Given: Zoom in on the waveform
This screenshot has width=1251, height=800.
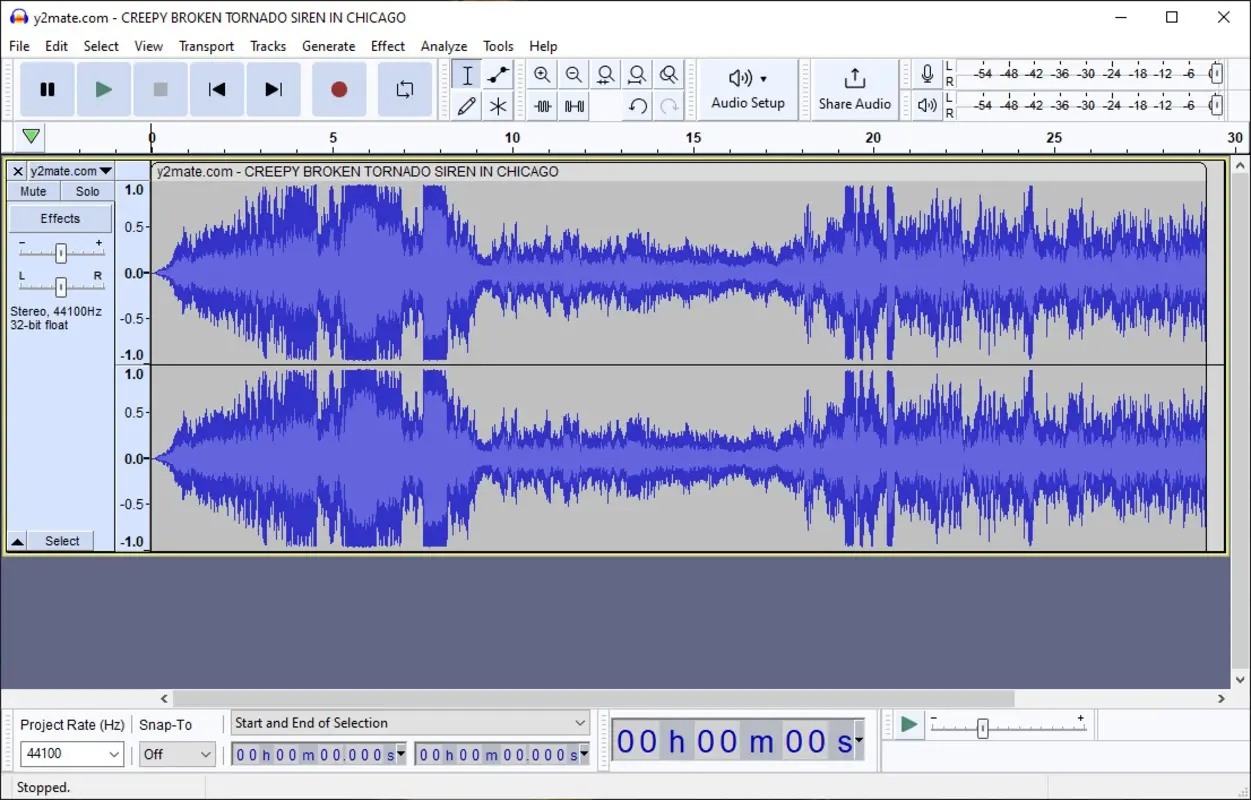Looking at the screenshot, I should coord(542,74).
